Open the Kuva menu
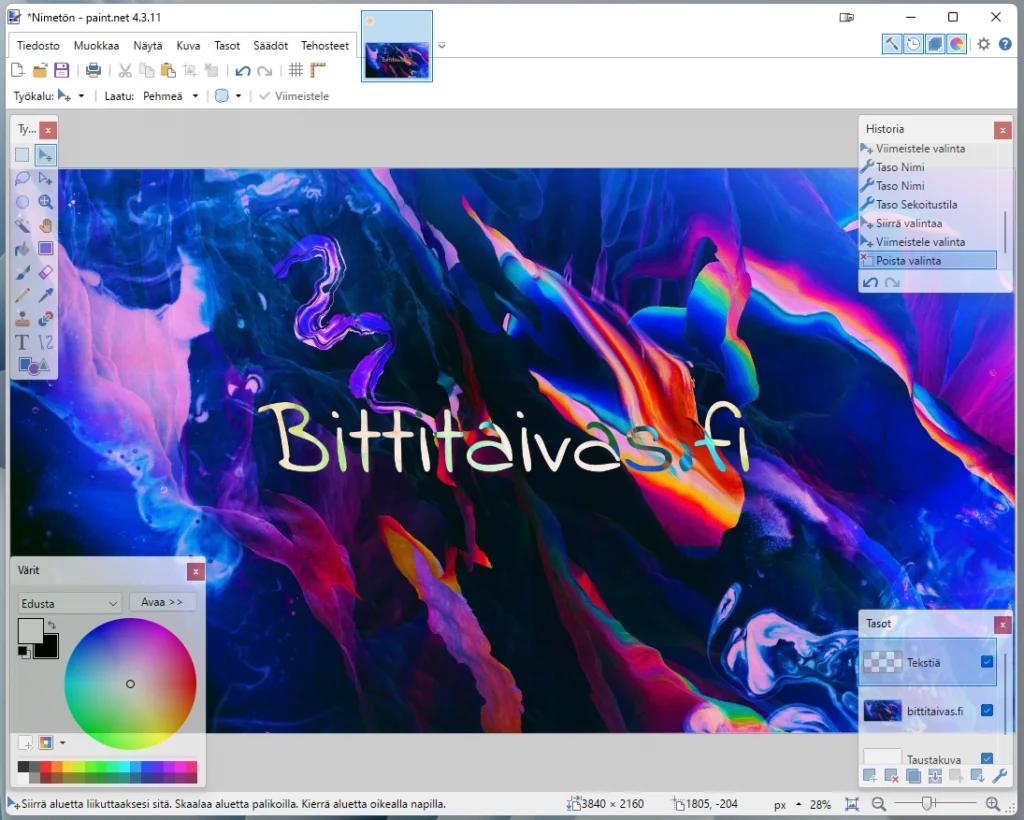The width and height of the screenshot is (1024, 820). coord(188,46)
